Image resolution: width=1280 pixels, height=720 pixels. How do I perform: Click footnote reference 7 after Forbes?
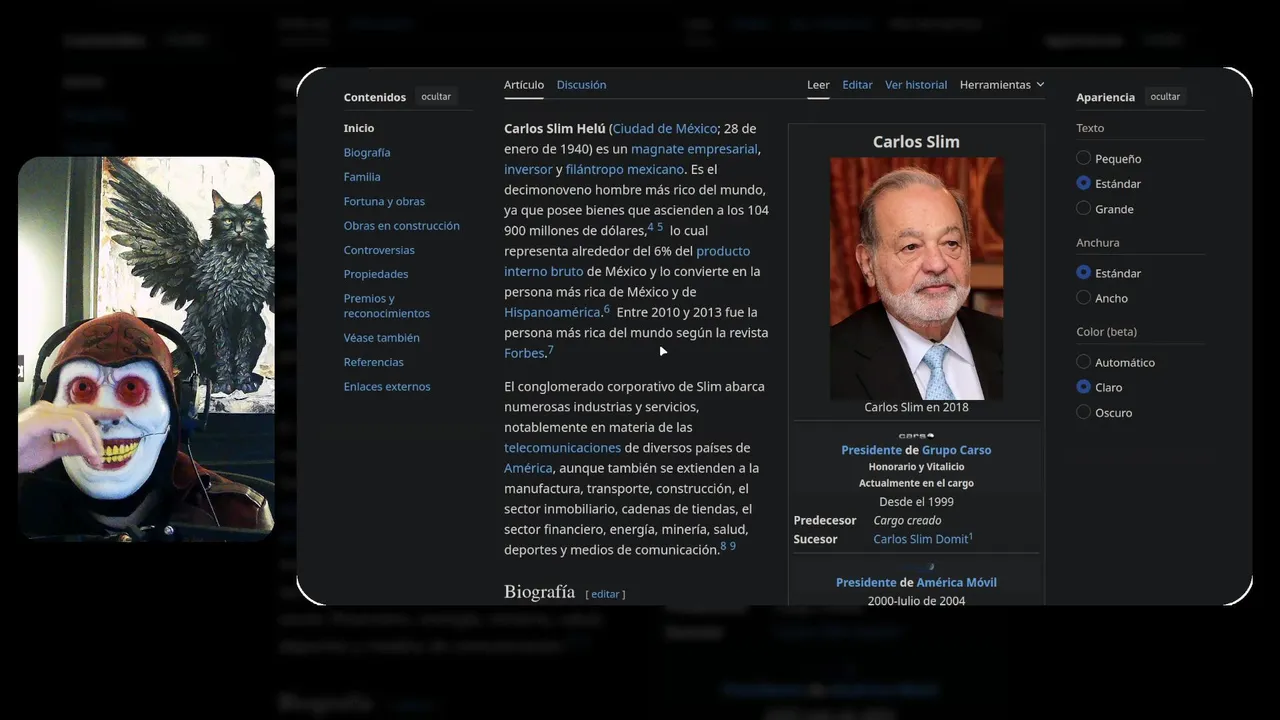coord(550,350)
